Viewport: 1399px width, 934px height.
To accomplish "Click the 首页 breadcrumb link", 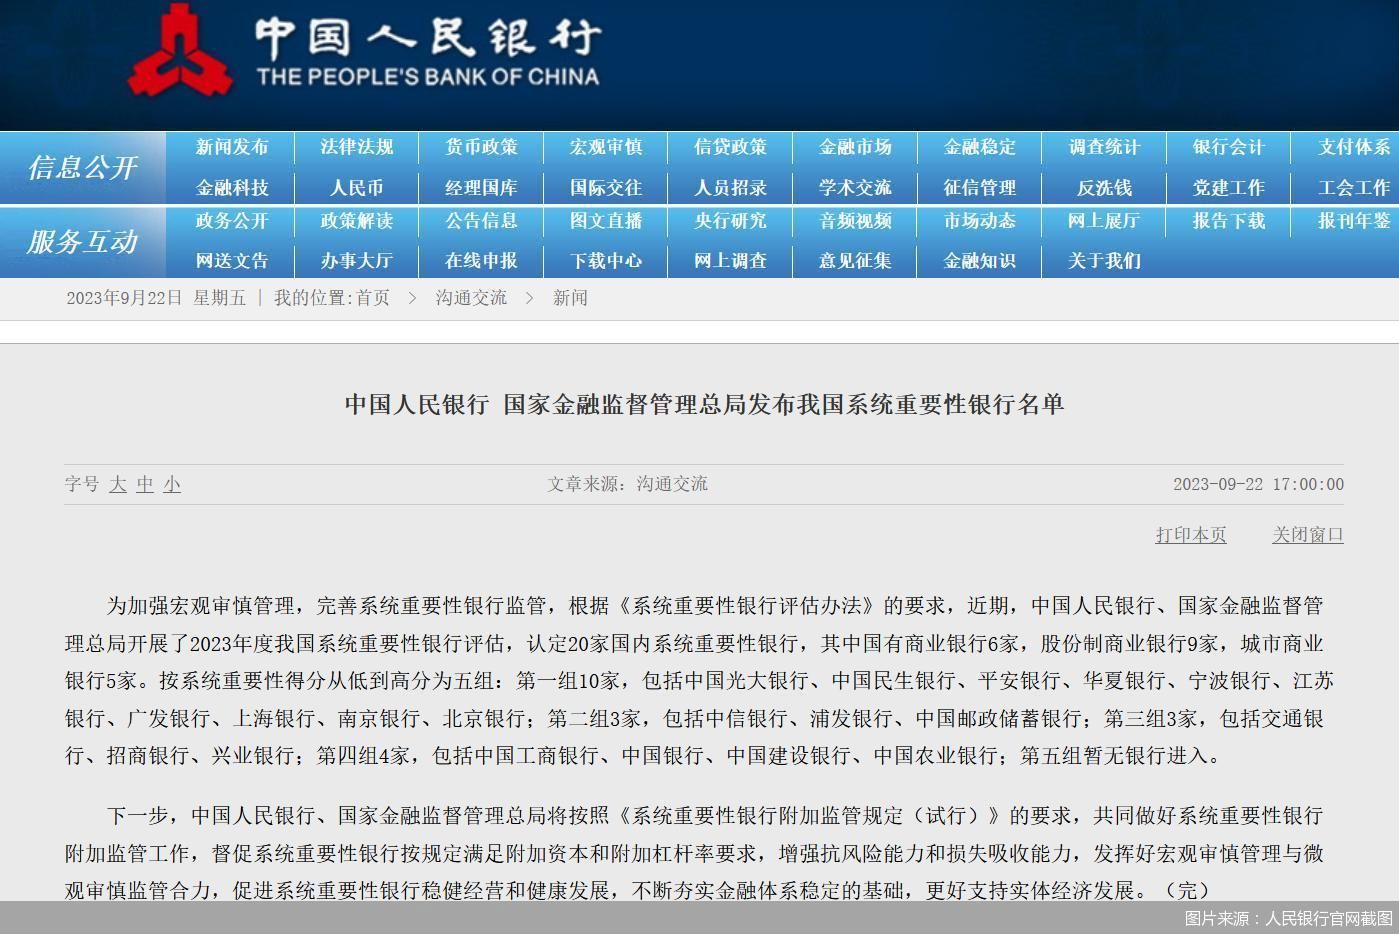I will [x=372, y=298].
